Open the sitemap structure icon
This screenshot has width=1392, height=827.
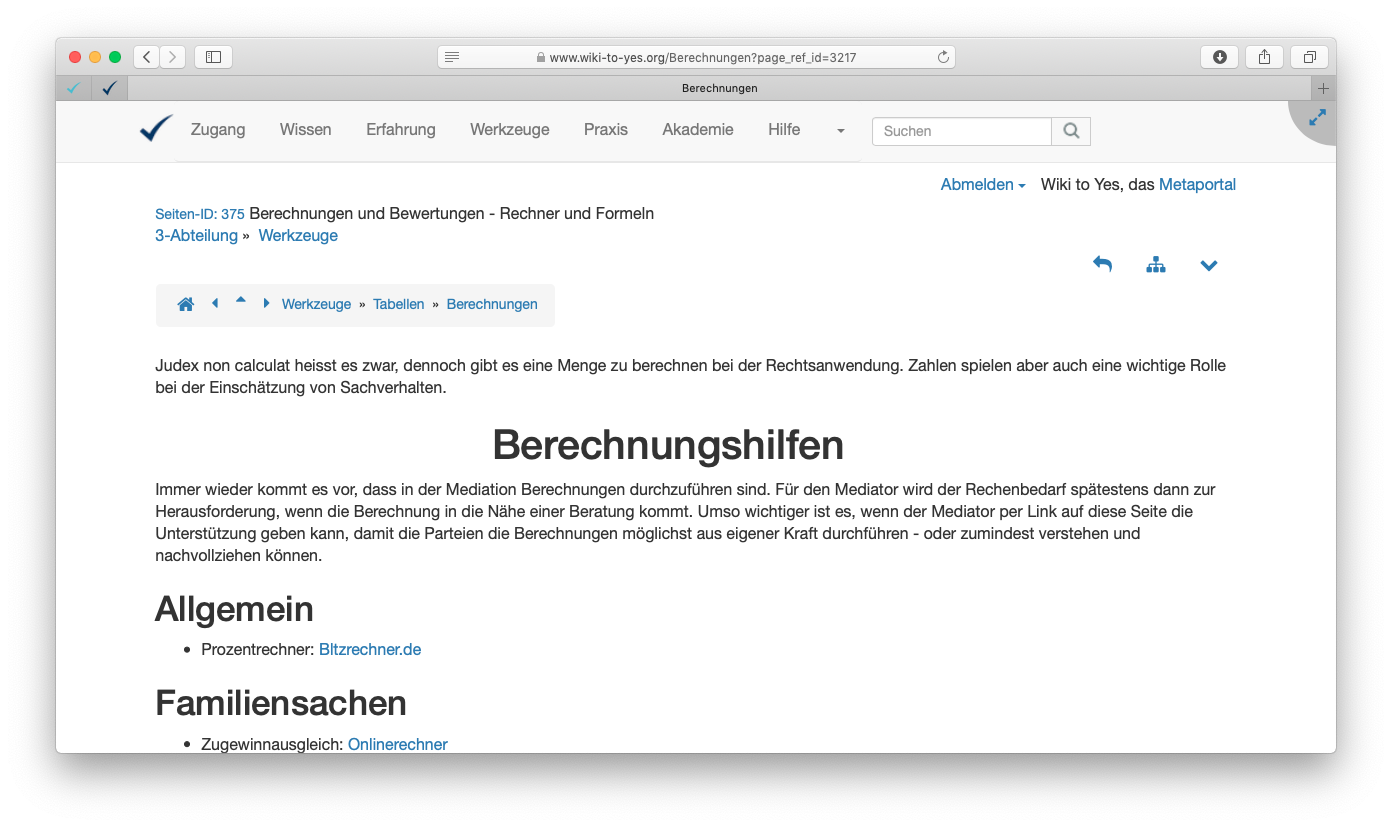point(1156,265)
